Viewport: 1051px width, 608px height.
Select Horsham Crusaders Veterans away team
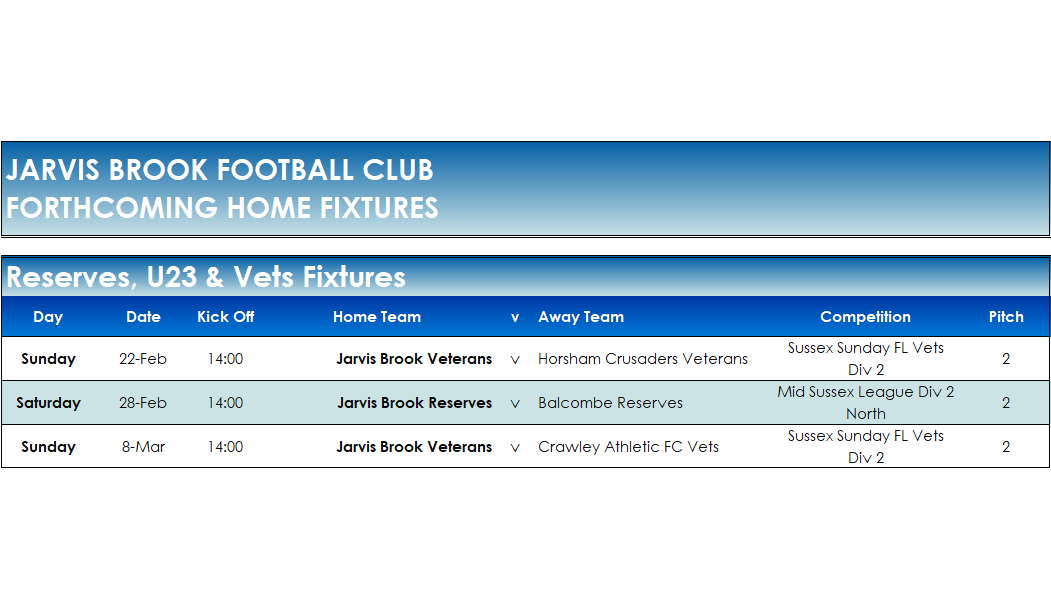pos(643,359)
